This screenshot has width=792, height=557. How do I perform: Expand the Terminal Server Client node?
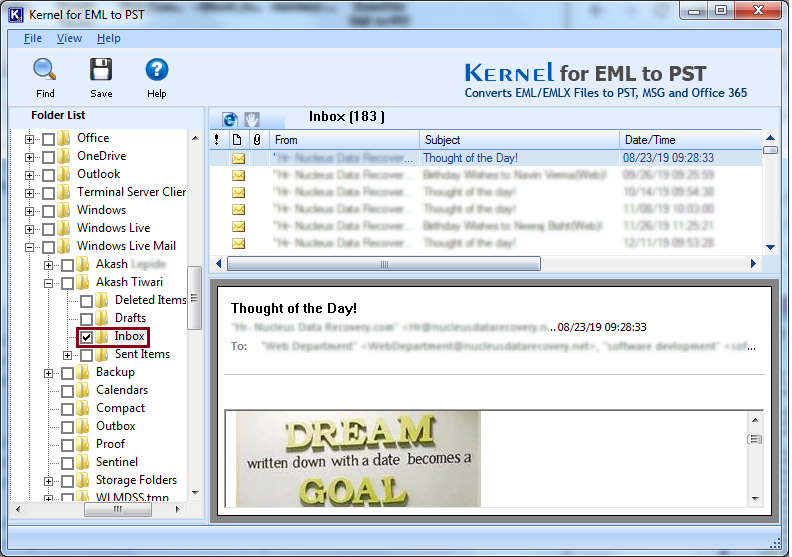pyautogui.click(x=29, y=193)
